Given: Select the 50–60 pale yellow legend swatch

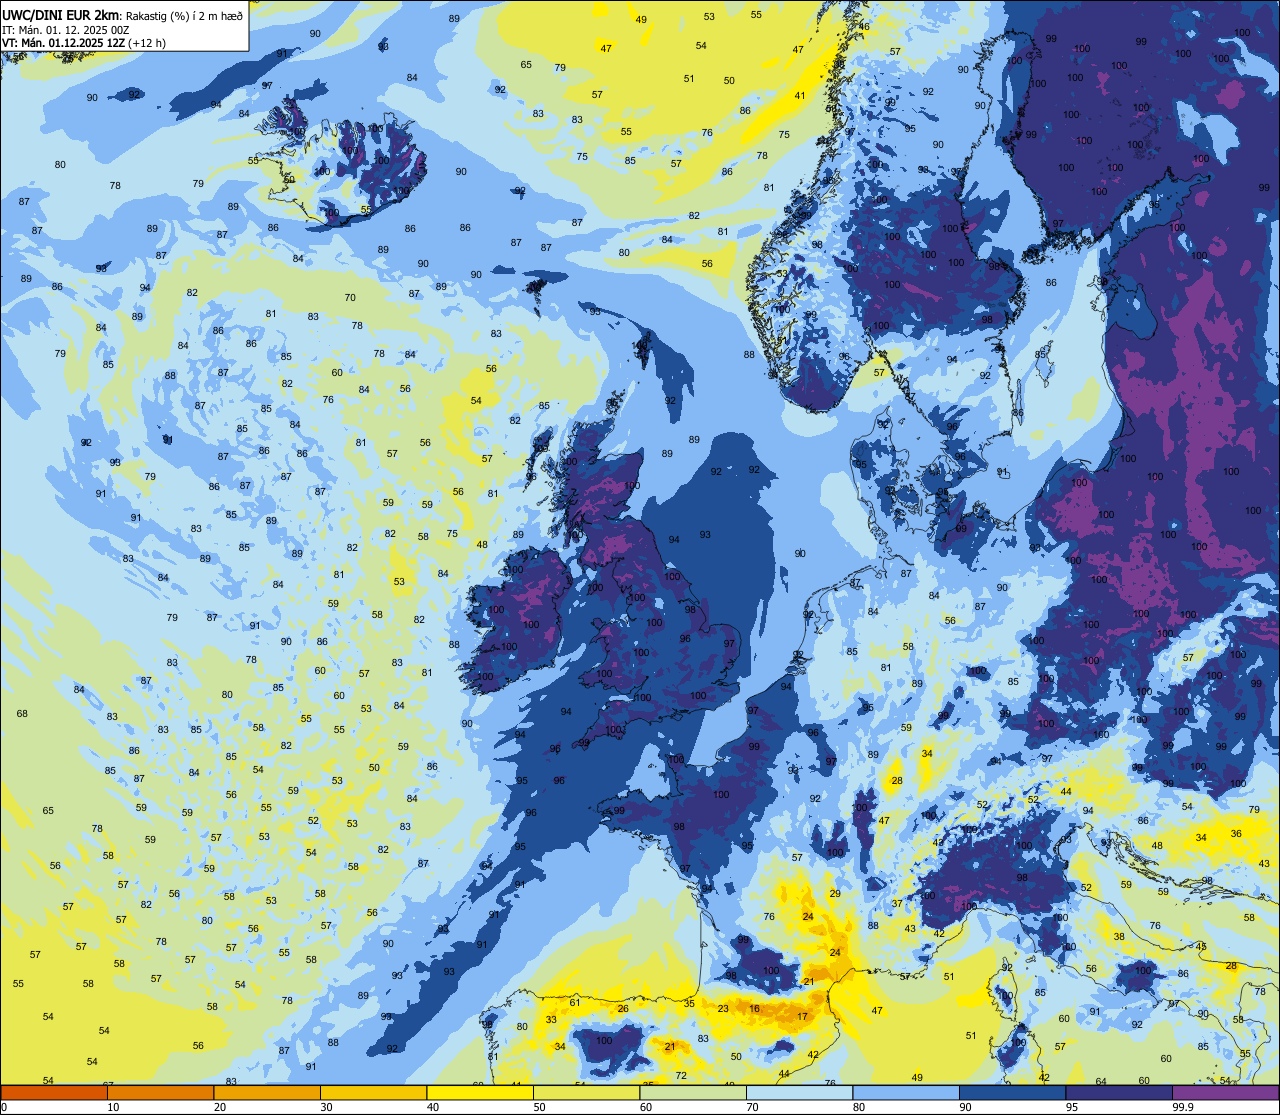Looking at the screenshot, I should click(586, 1092).
